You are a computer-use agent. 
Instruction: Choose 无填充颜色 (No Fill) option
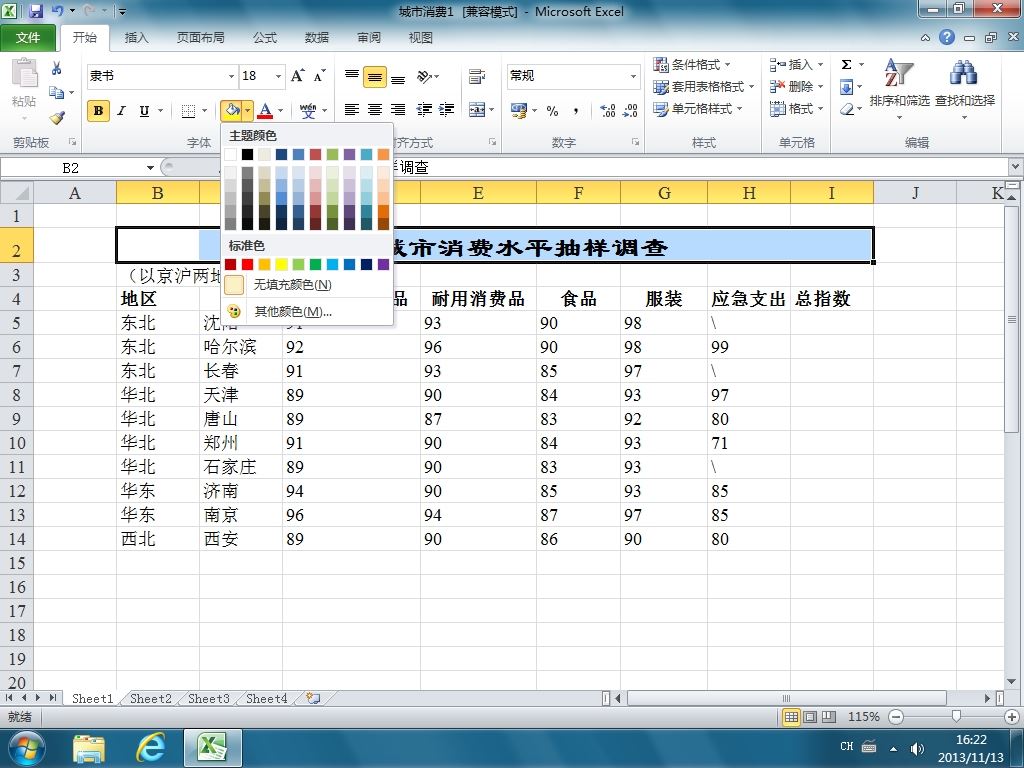[x=307, y=285]
